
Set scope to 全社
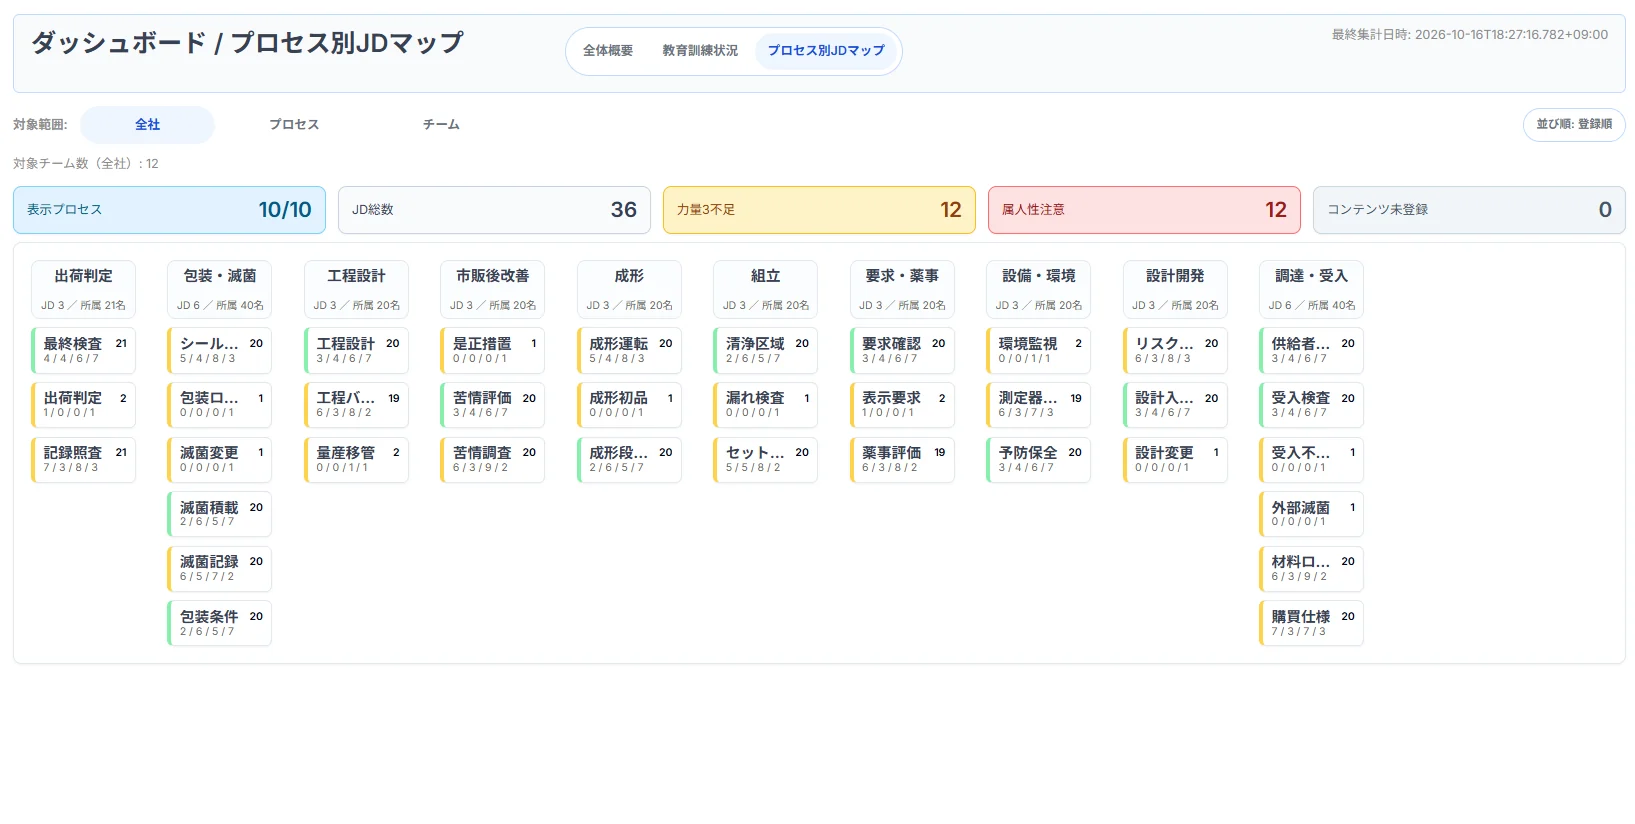coord(147,125)
